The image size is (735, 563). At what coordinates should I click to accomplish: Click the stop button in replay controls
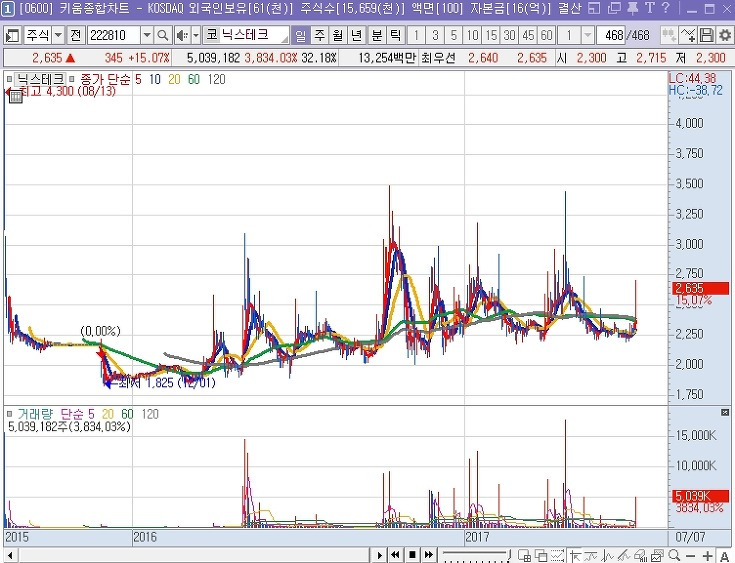click(412, 555)
